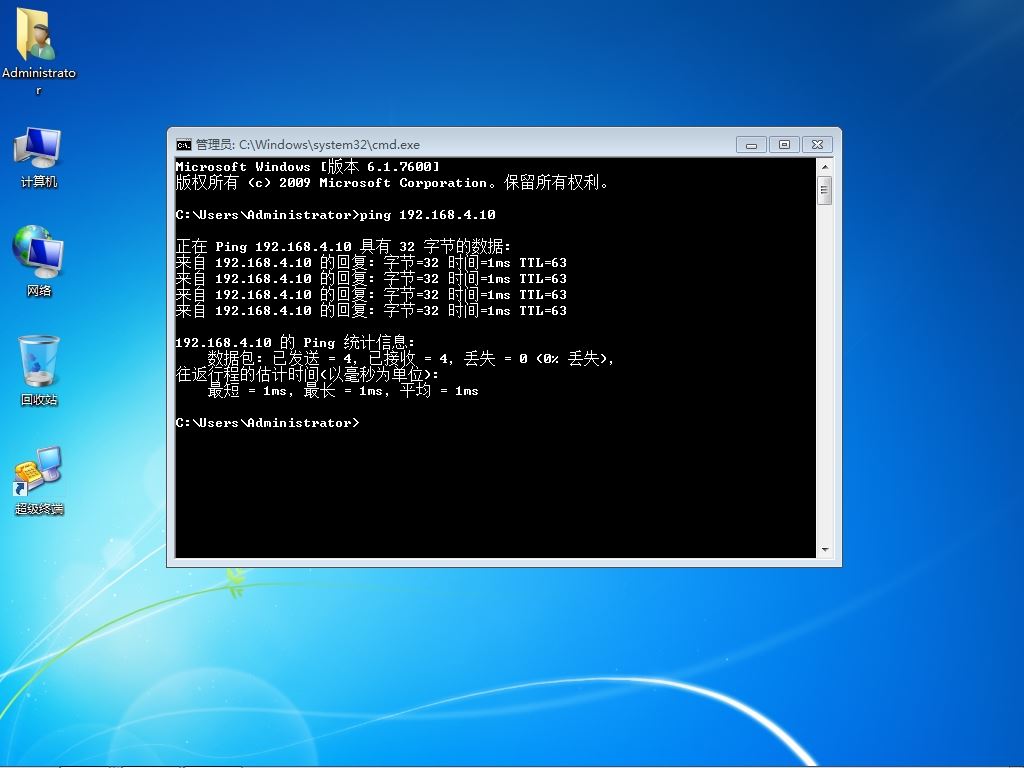Click the text "Microsoft Windows [版本 6.1.7600]"
1024x768 pixels.
click(308, 167)
